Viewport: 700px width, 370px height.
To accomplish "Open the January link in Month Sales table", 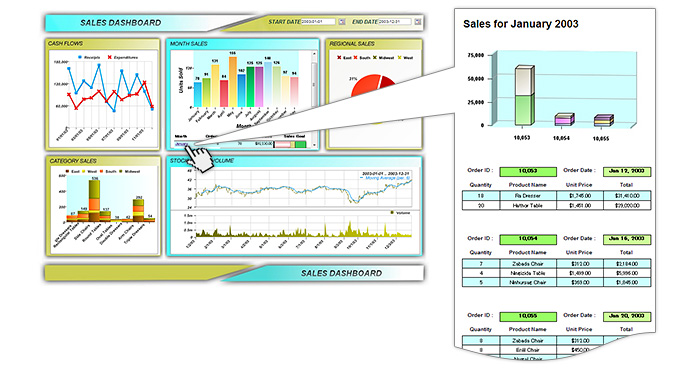I will (182, 144).
